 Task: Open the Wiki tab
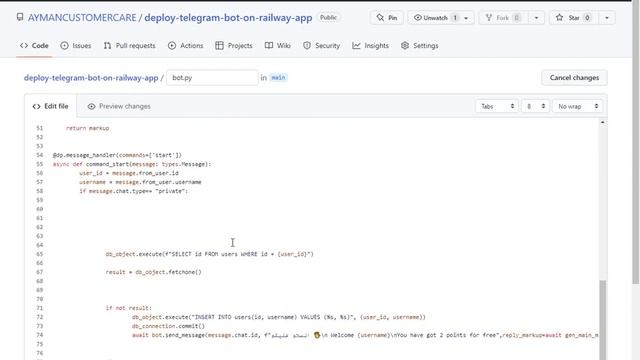(278, 46)
